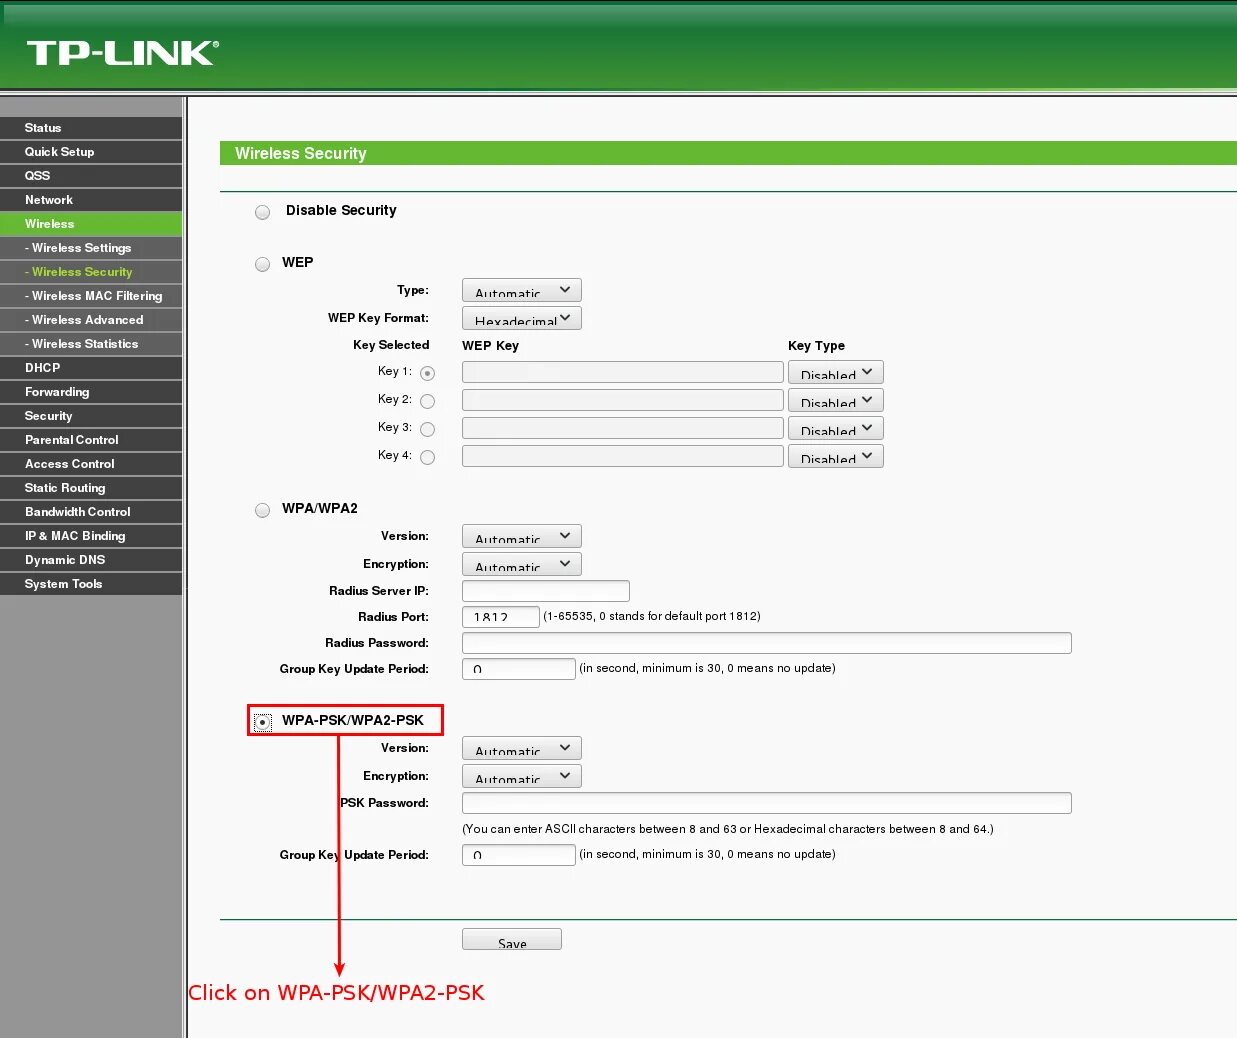This screenshot has height=1038, width=1237.
Task: Click the PSK Password field
Action: click(x=767, y=803)
